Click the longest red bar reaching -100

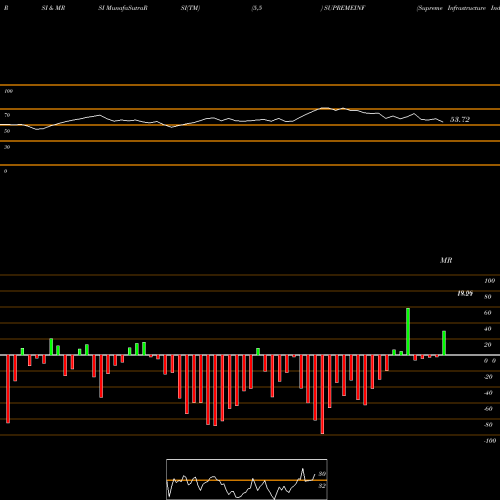(322, 395)
